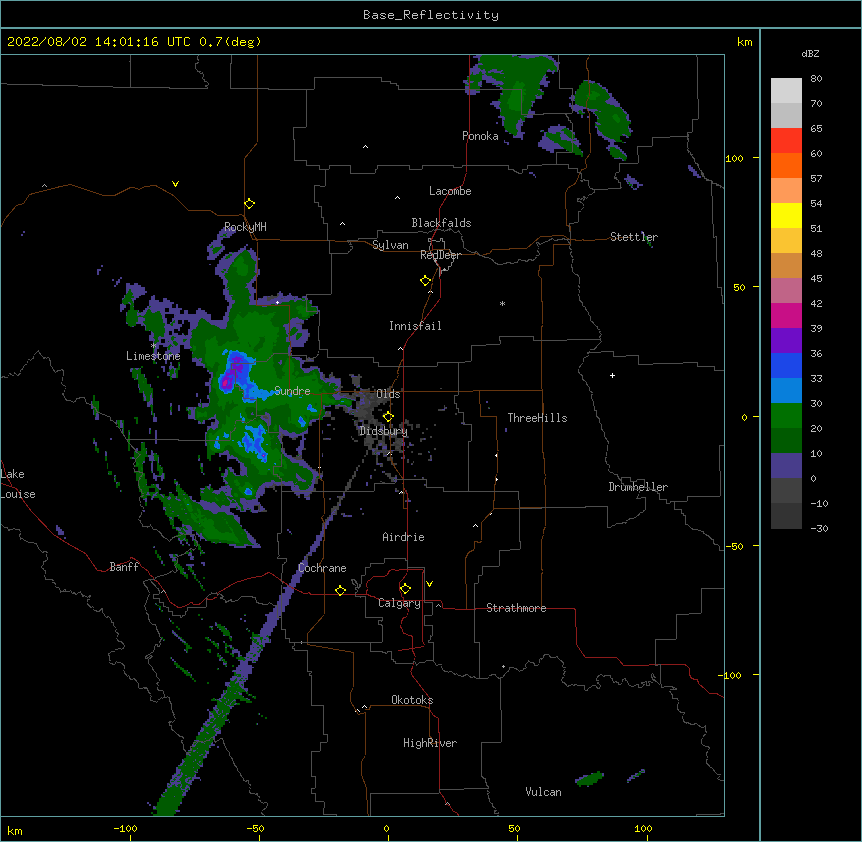Click the magenta 42 dBZ legend swatch
The width and height of the screenshot is (862, 842).
point(786,315)
